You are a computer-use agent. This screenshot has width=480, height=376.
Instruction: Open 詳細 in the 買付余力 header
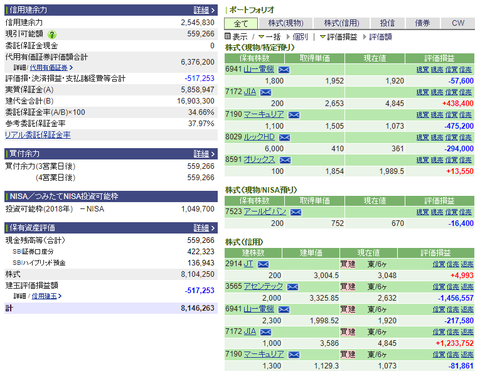(x=204, y=154)
